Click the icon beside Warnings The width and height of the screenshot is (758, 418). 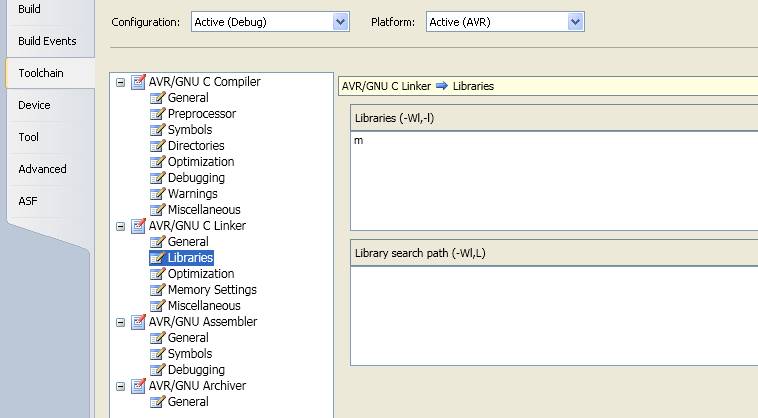[x=157, y=194]
